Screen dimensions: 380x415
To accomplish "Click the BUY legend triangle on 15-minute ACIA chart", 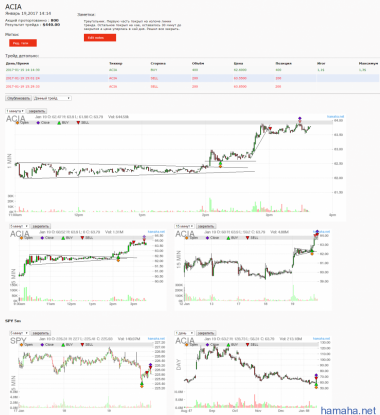I will tap(228, 238).
